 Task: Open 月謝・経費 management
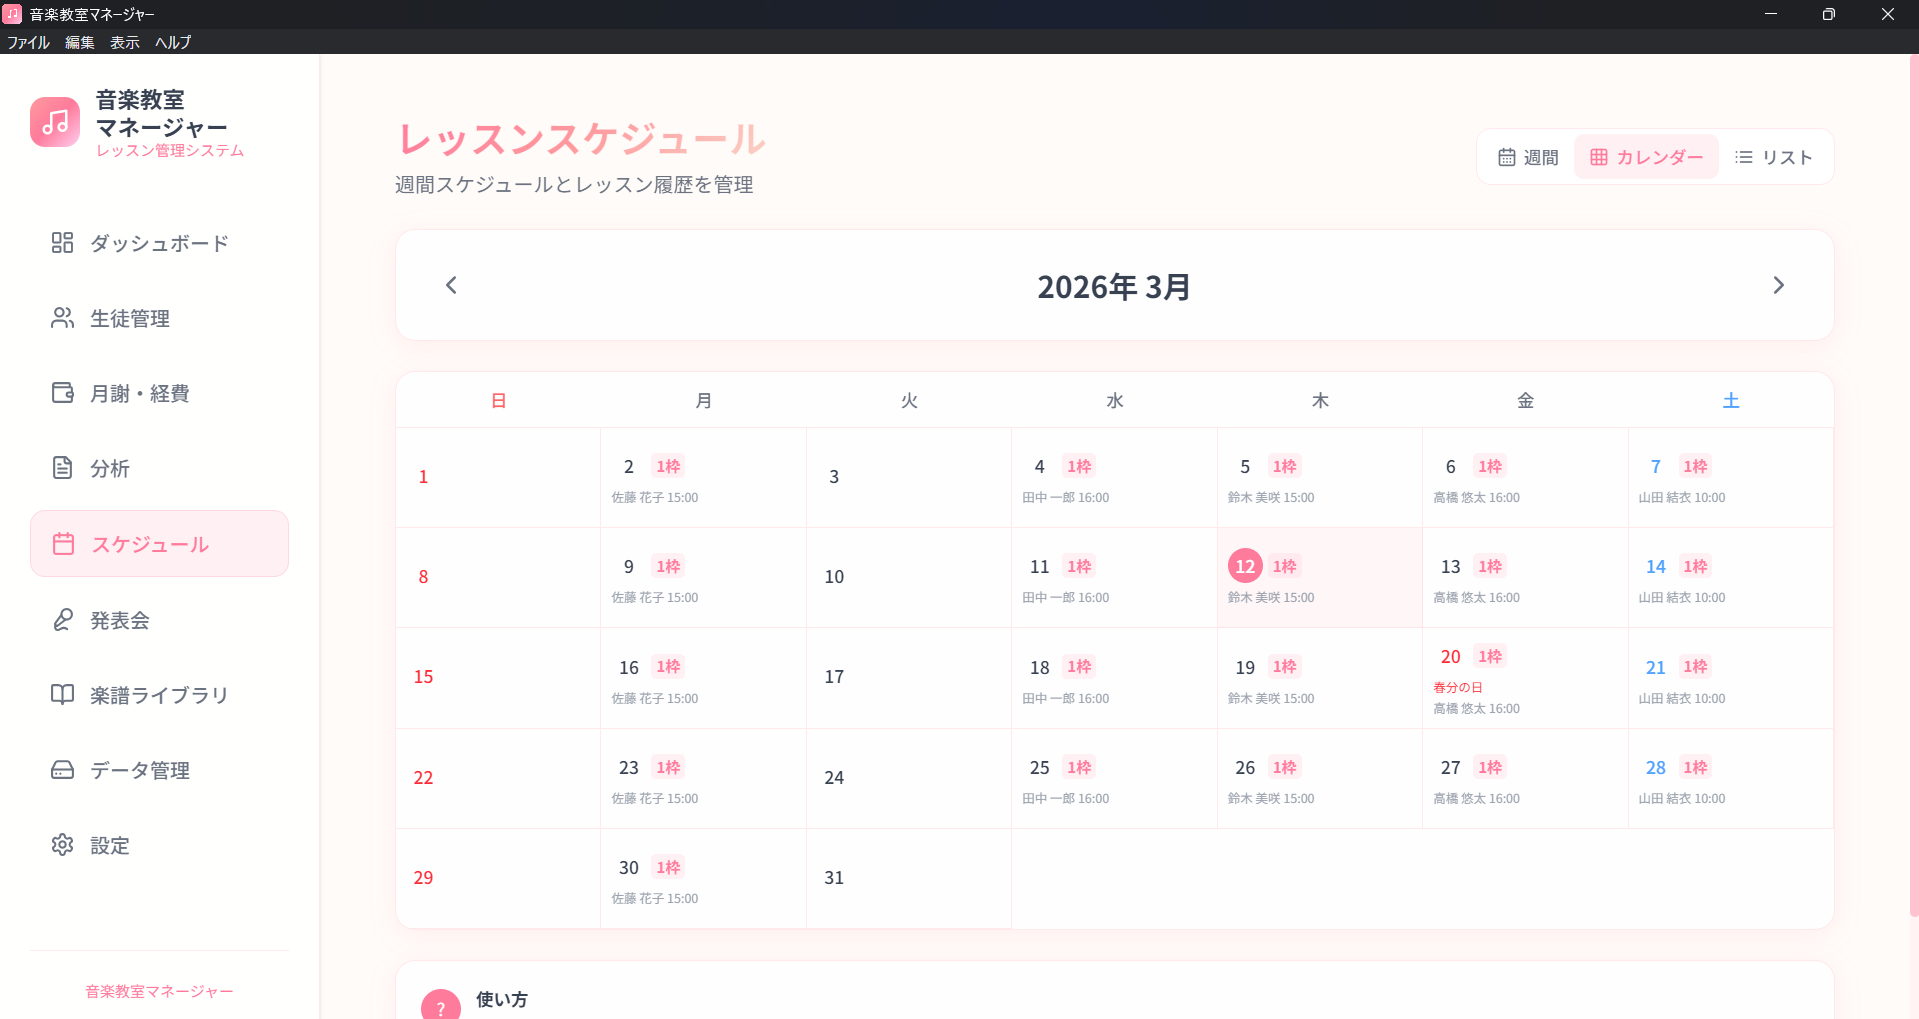pos(62,393)
